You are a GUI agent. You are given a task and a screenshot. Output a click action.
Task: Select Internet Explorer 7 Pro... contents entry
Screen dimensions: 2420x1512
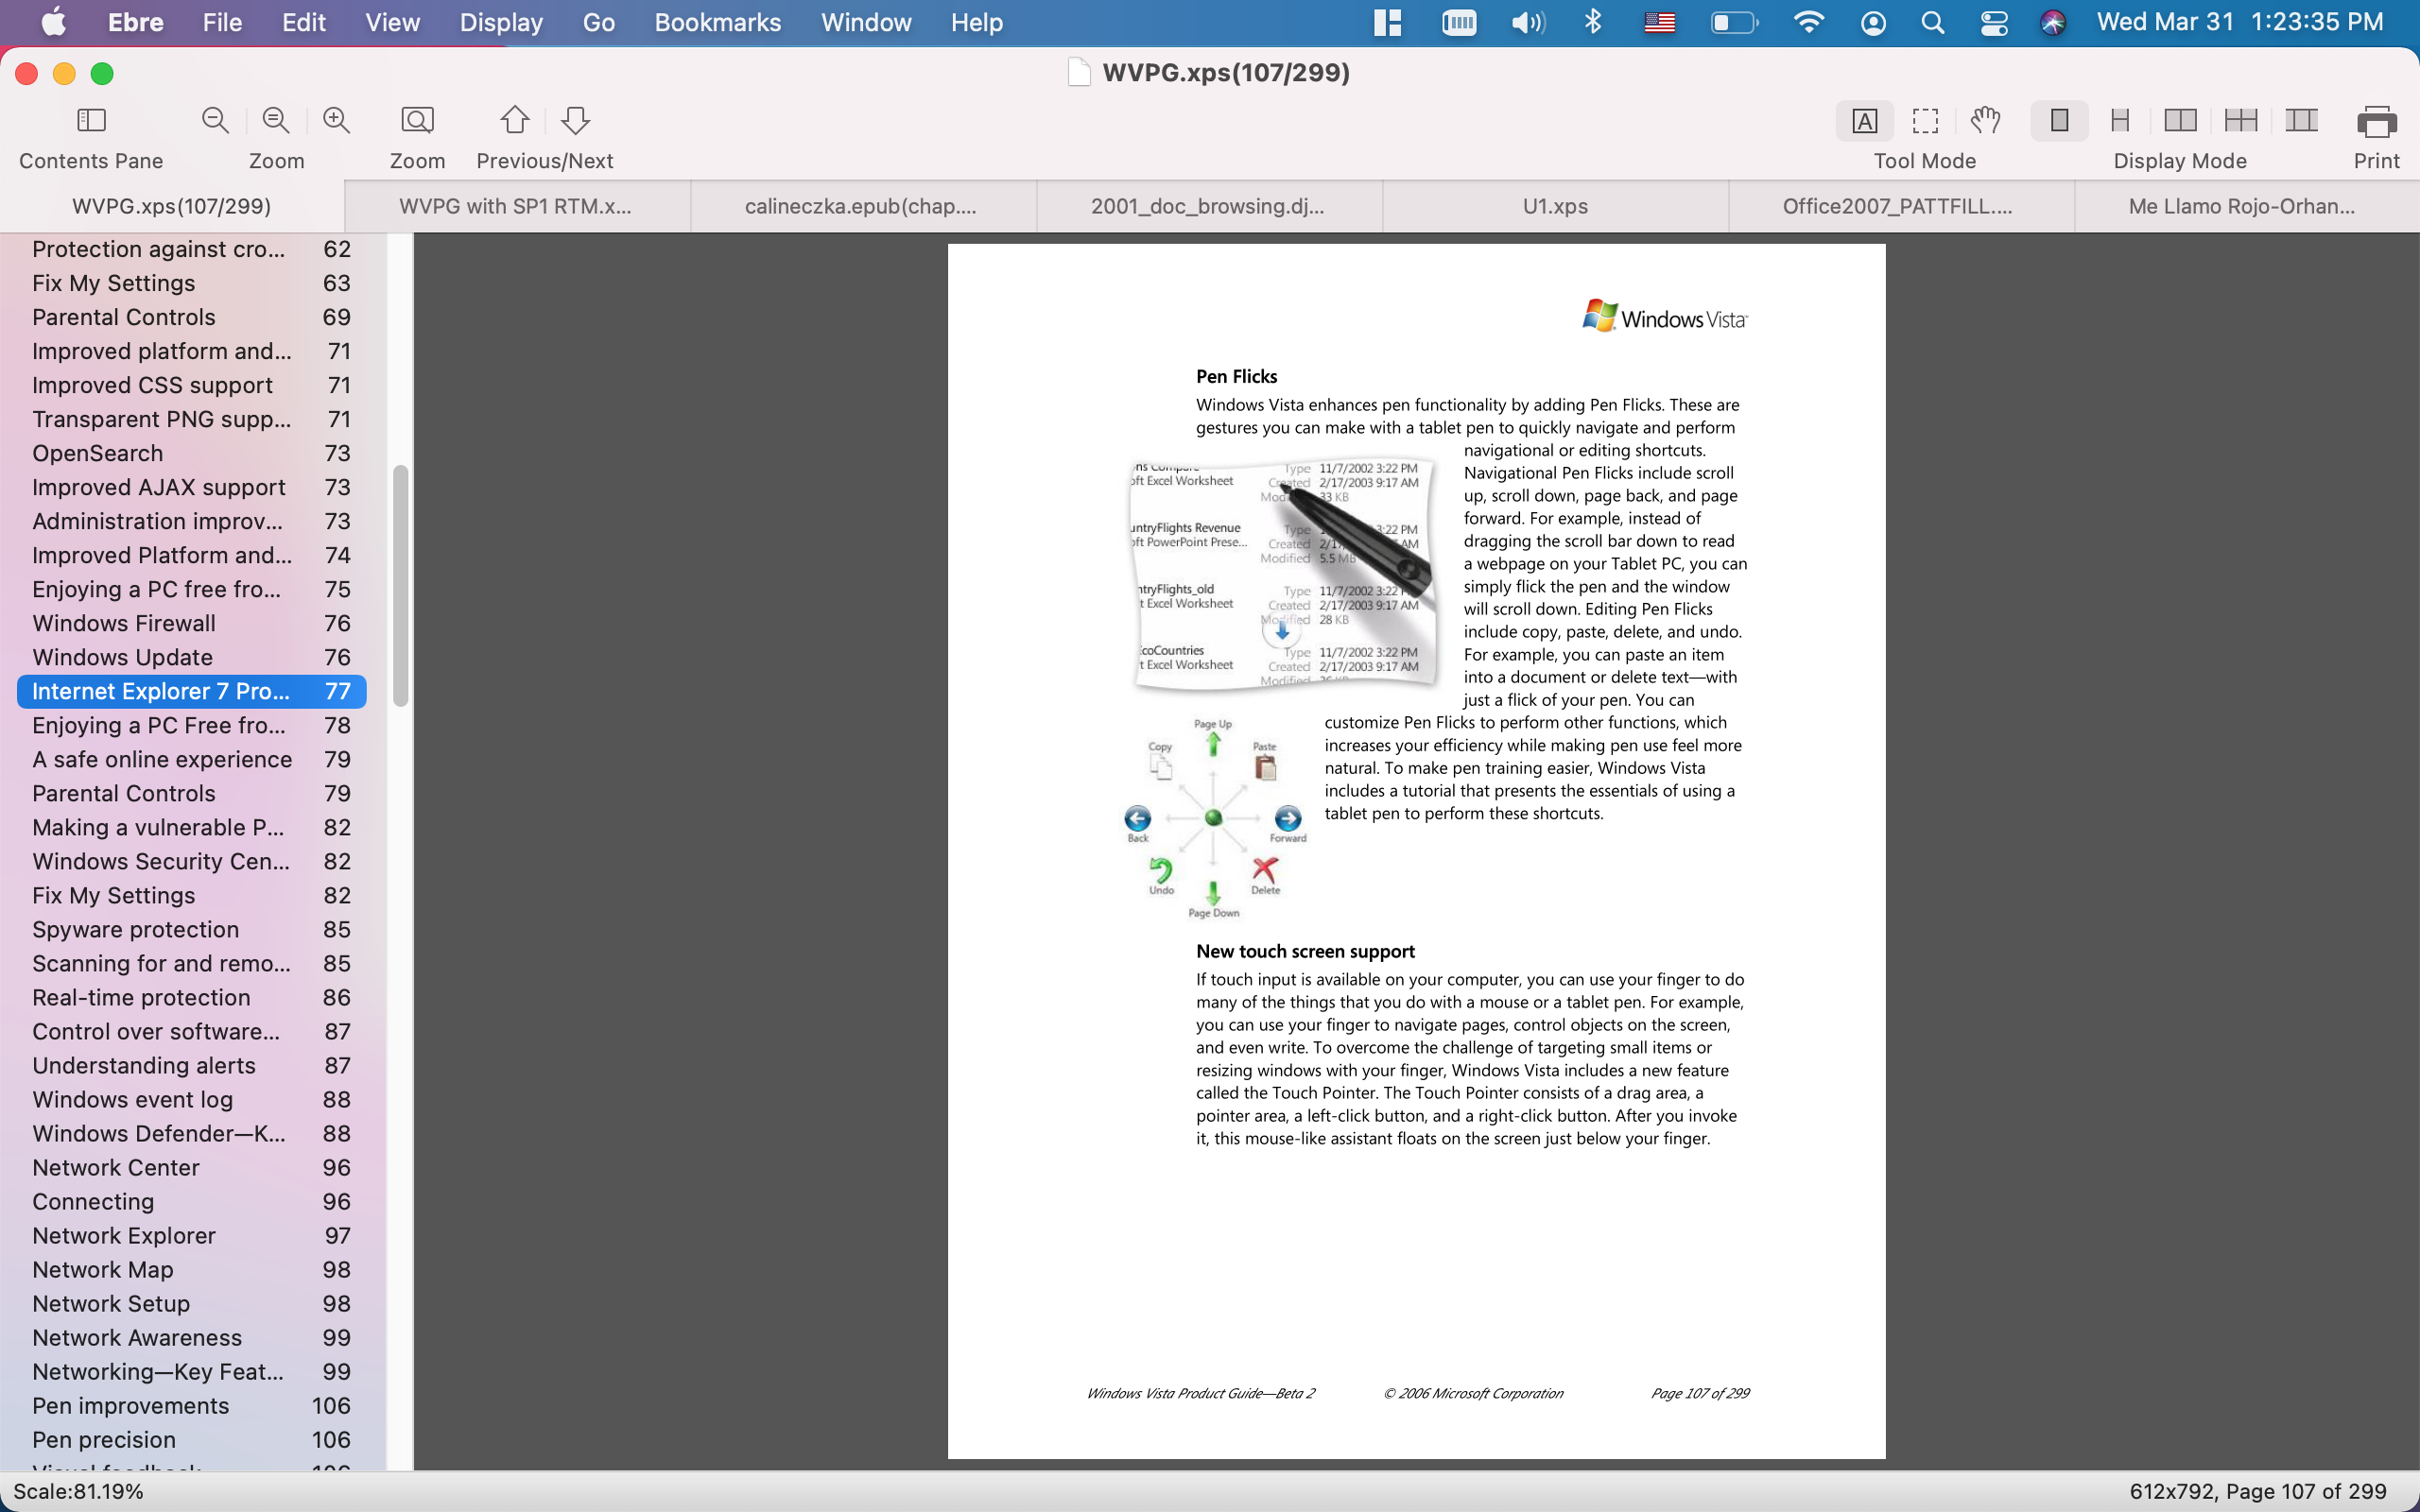[x=191, y=691]
